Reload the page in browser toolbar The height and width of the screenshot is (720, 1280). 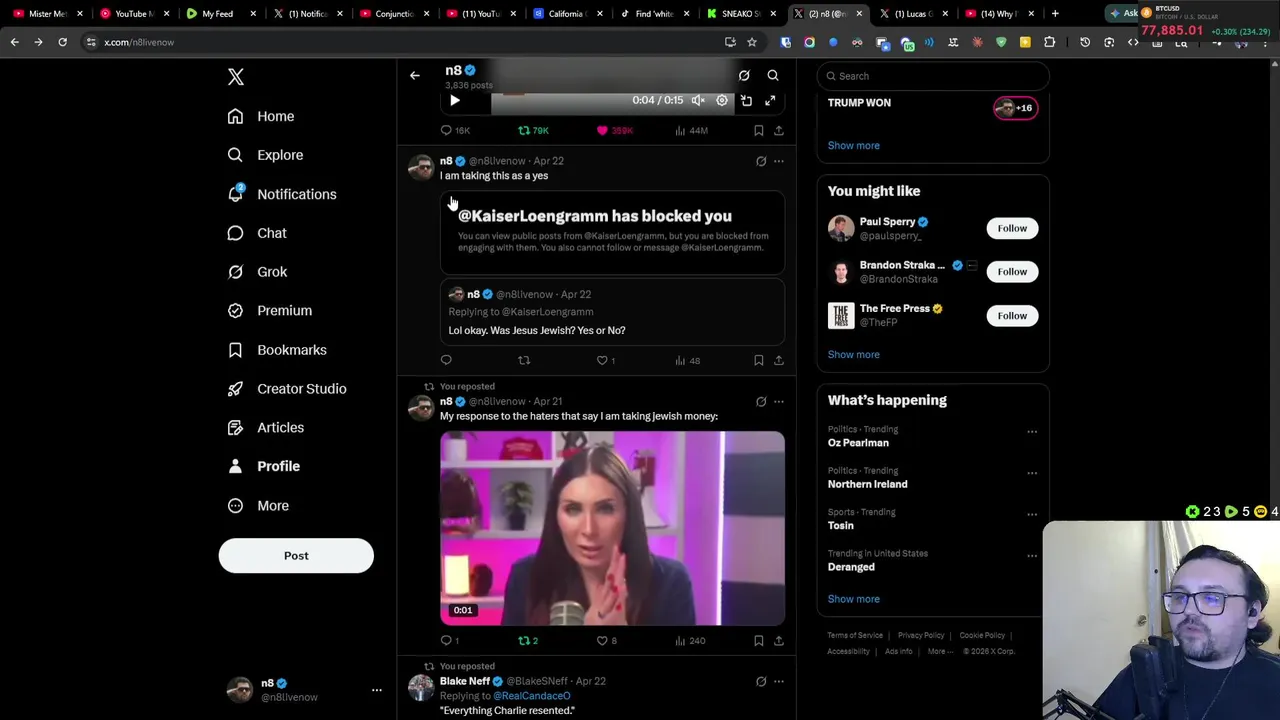[62, 42]
